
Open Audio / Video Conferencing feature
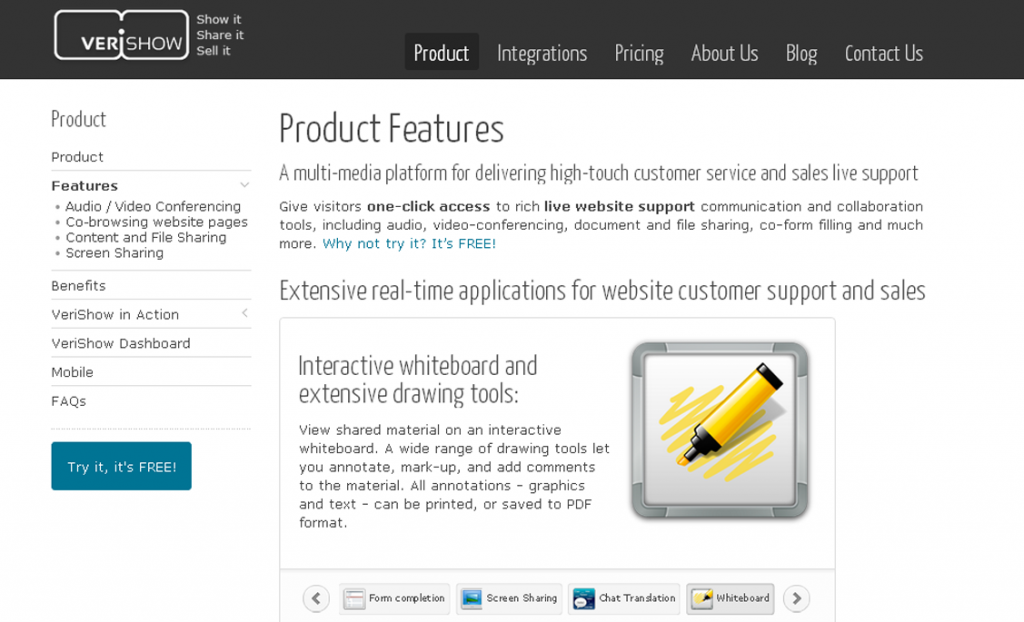153,206
